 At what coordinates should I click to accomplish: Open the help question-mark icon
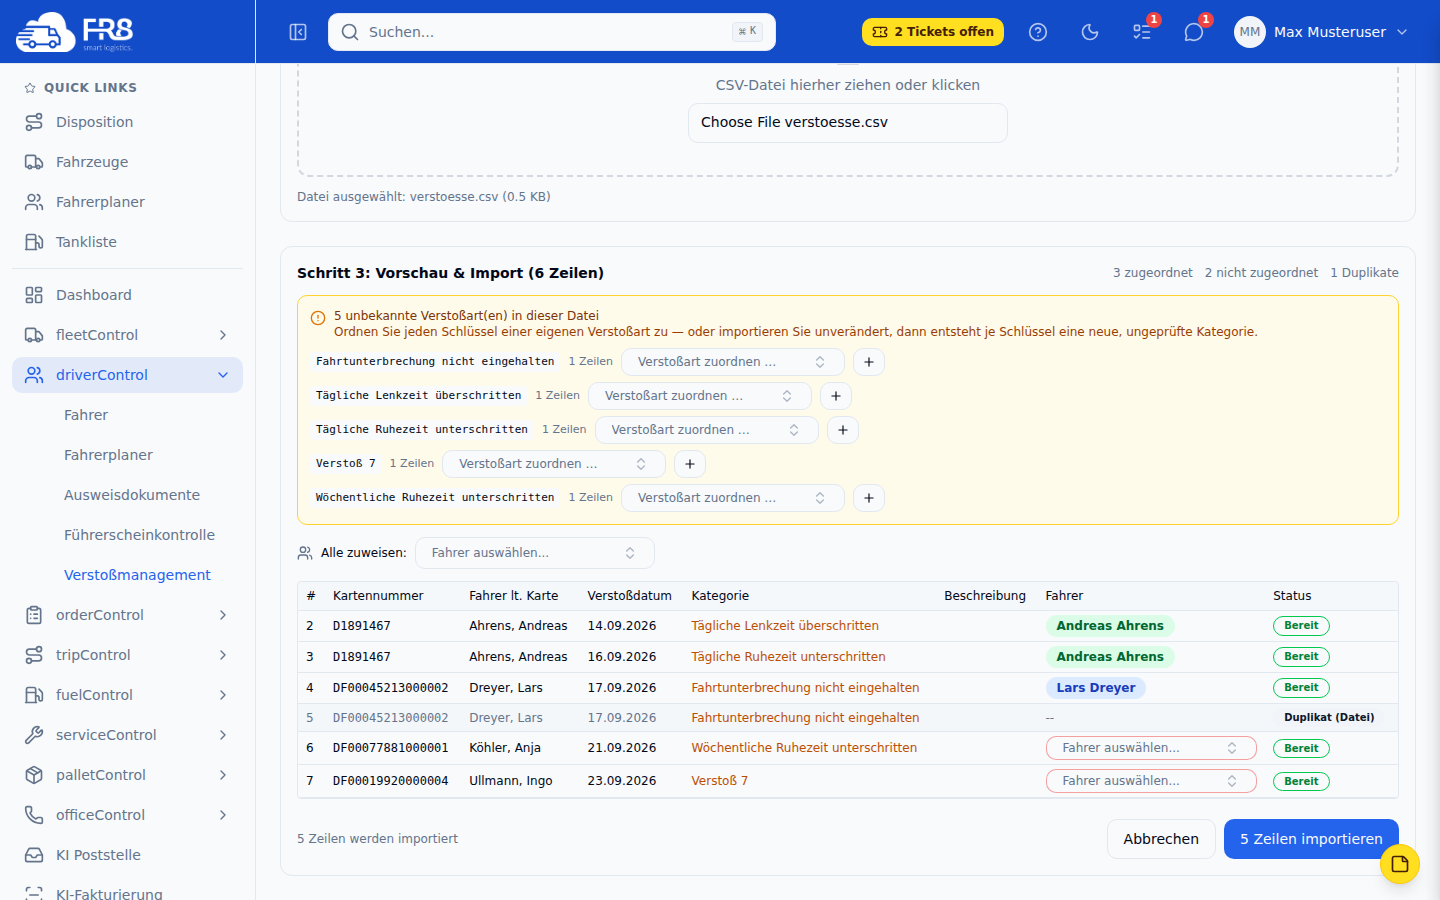(1038, 32)
